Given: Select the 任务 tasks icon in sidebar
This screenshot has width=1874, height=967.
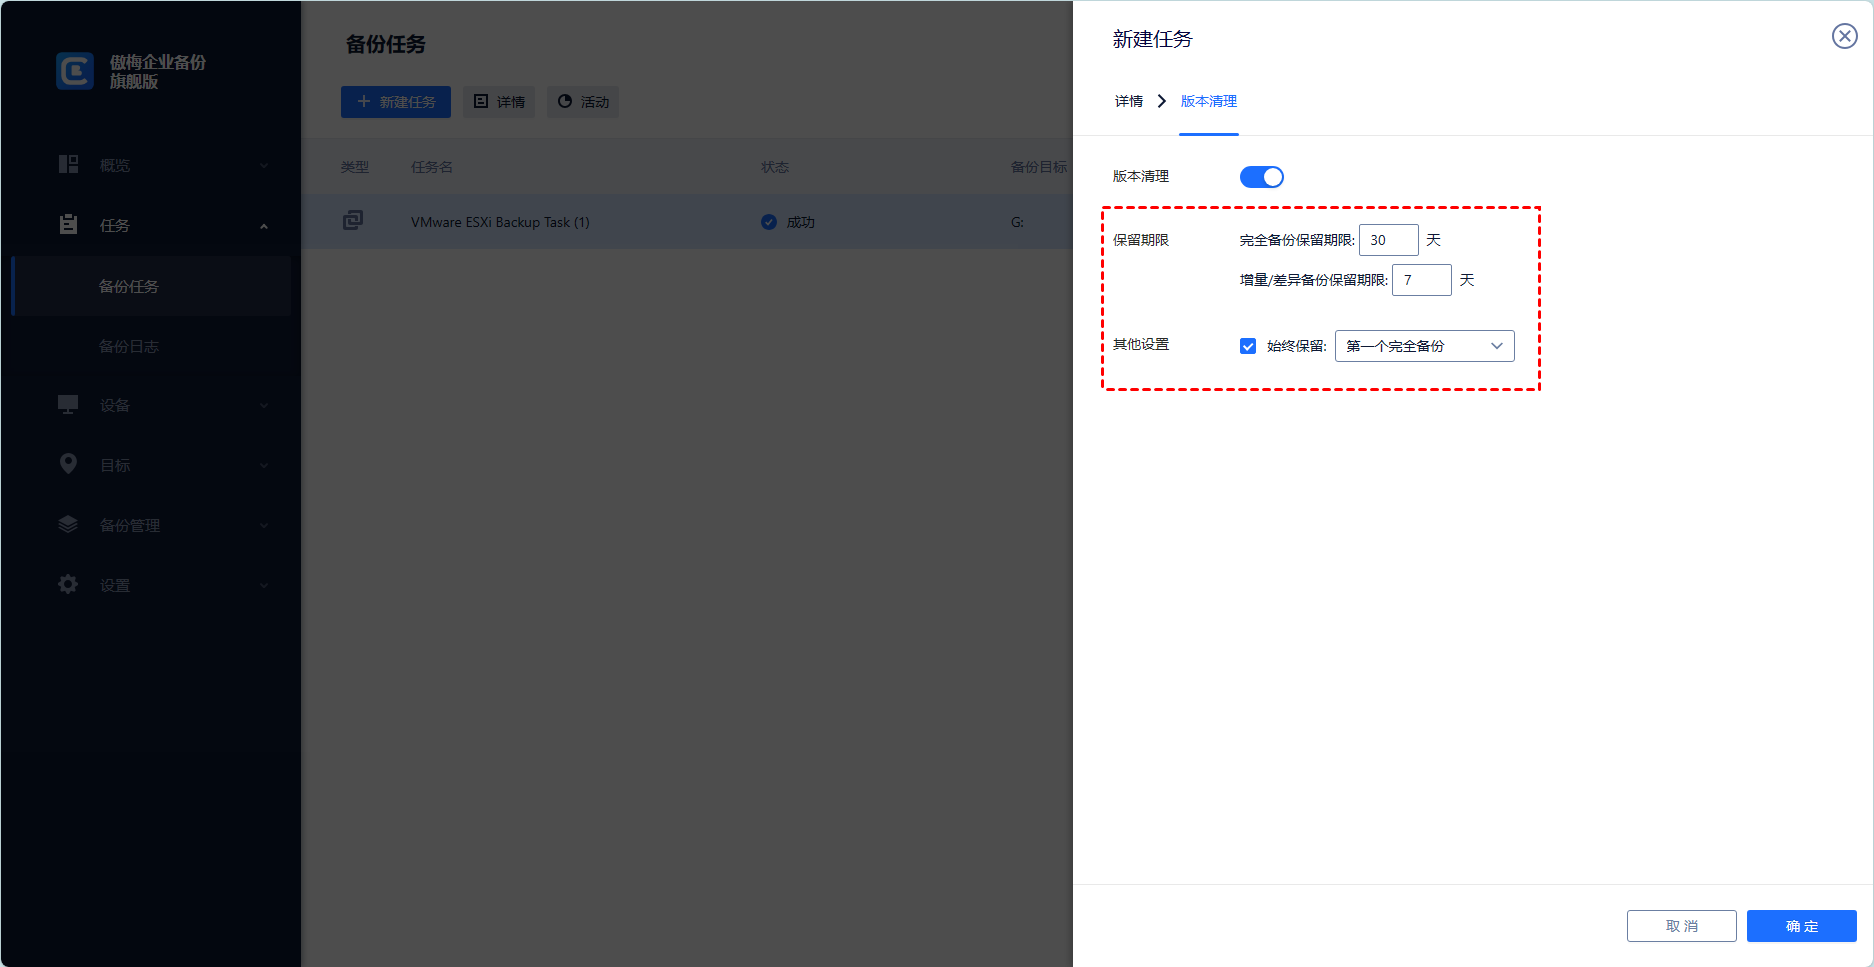Looking at the screenshot, I should (68, 224).
